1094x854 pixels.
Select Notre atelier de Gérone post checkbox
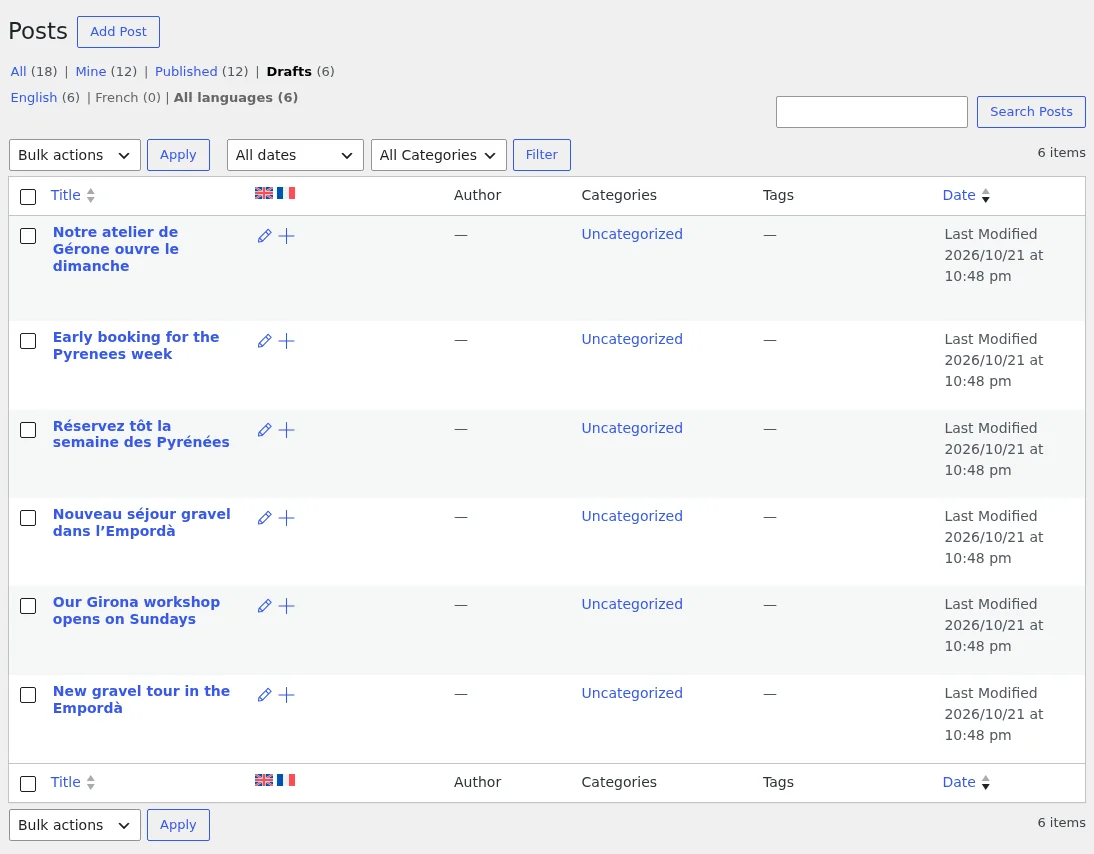coord(28,236)
